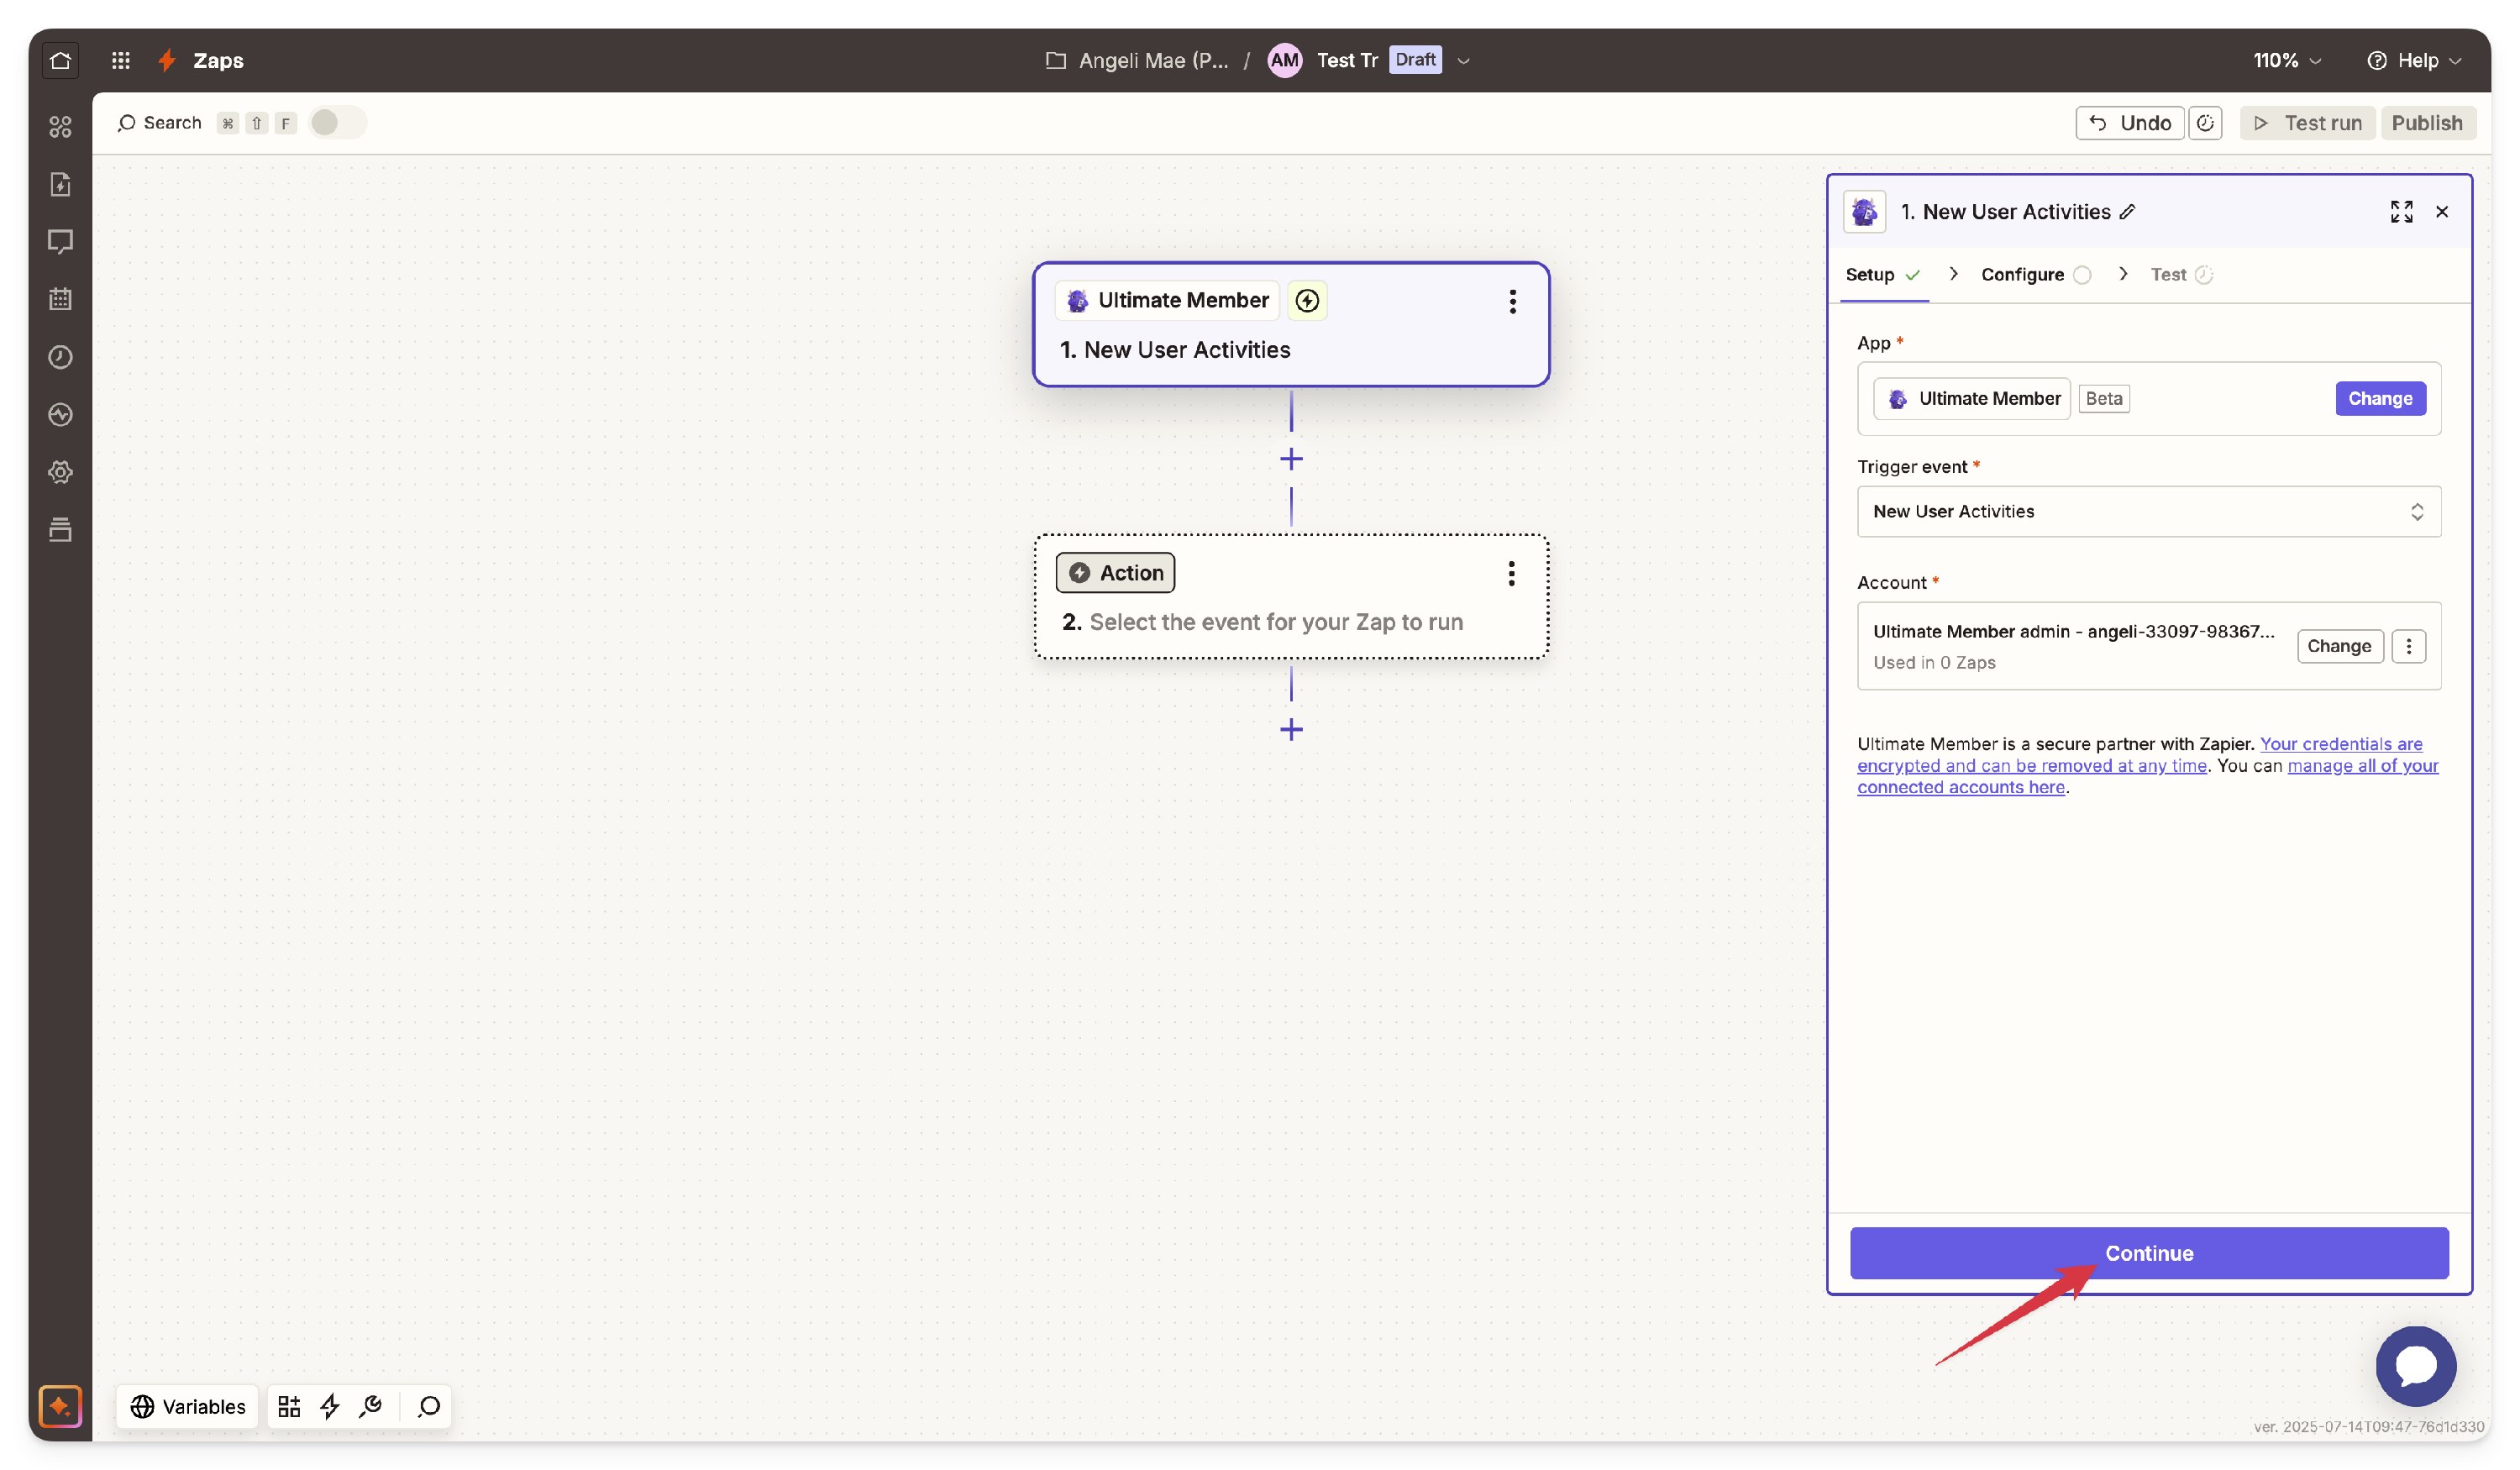
Task: Click the add-step grid icon in bottom toolbar
Action: click(x=289, y=1406)
